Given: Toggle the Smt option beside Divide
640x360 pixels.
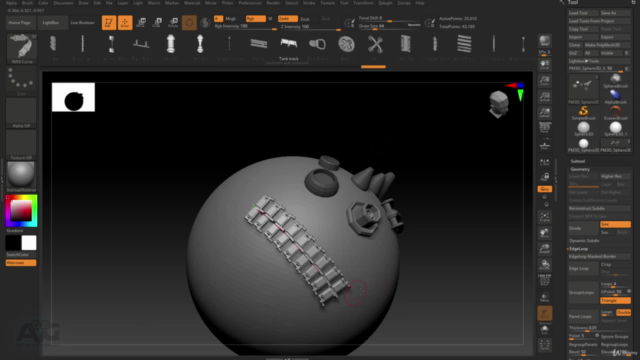Looking at the screenshot, I should click(615, 224).
